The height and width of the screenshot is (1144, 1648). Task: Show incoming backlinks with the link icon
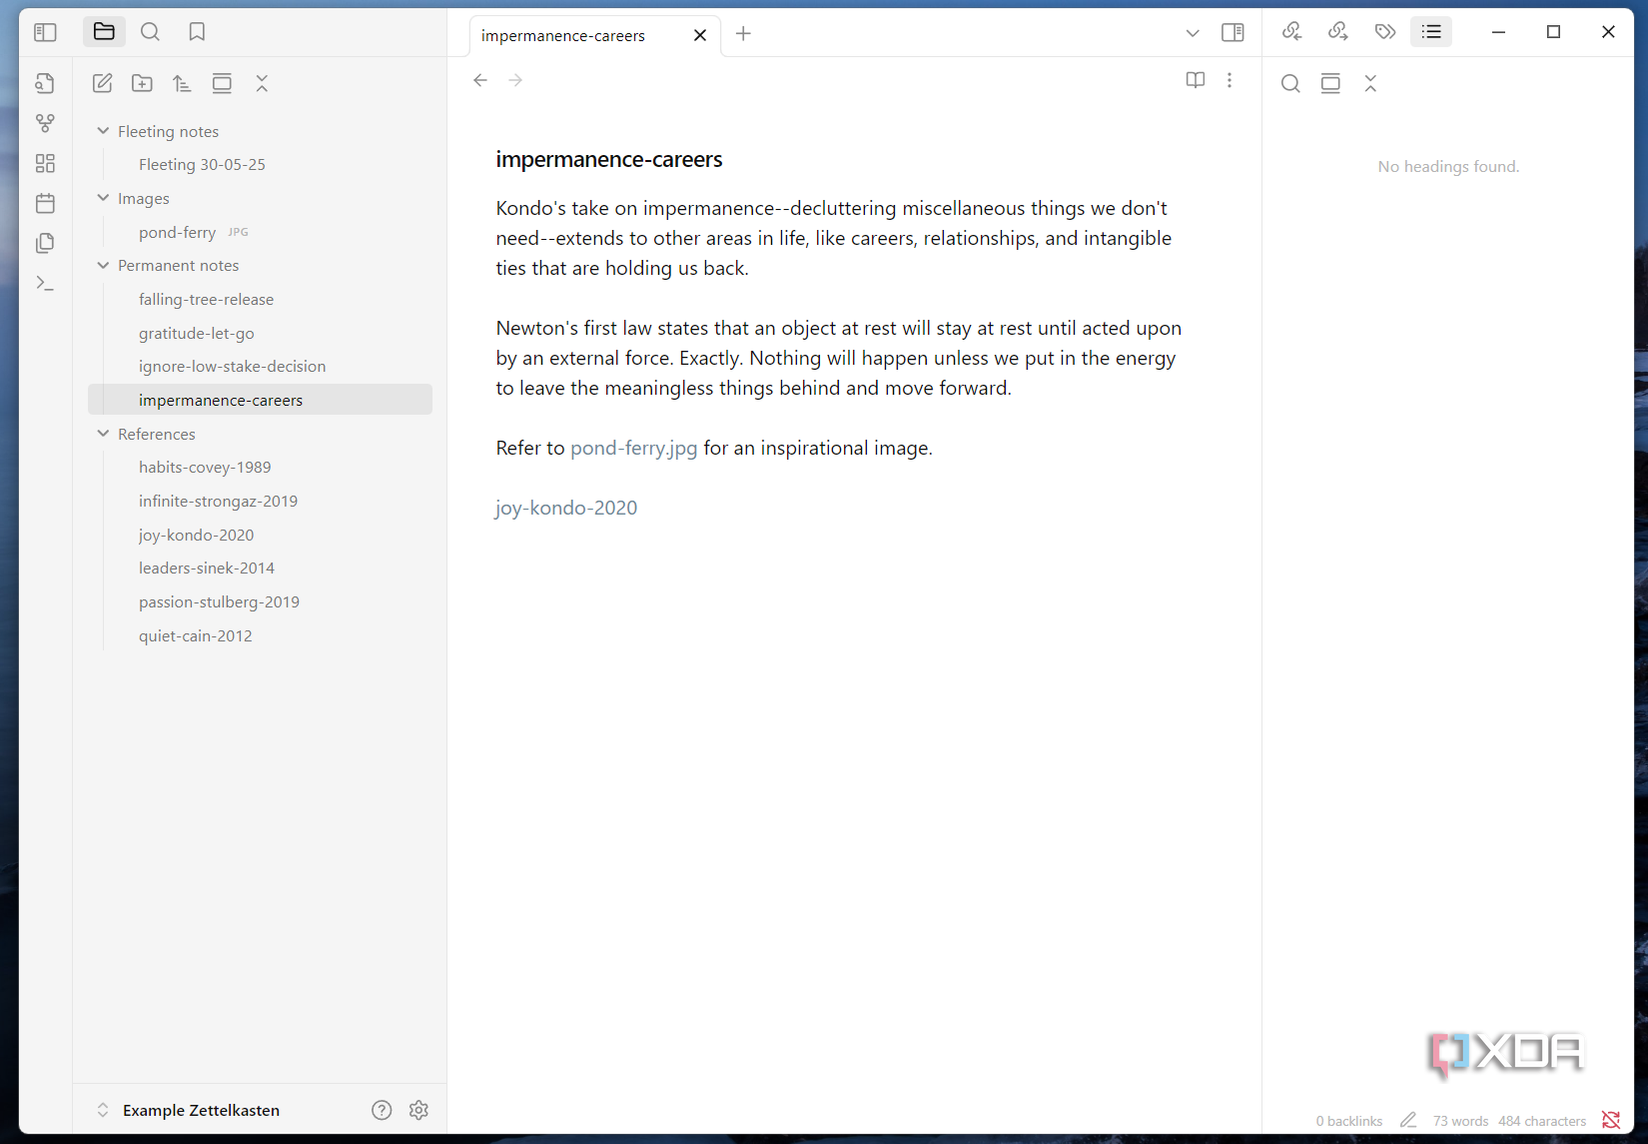pyautogui.click(x=1291, y=31)
